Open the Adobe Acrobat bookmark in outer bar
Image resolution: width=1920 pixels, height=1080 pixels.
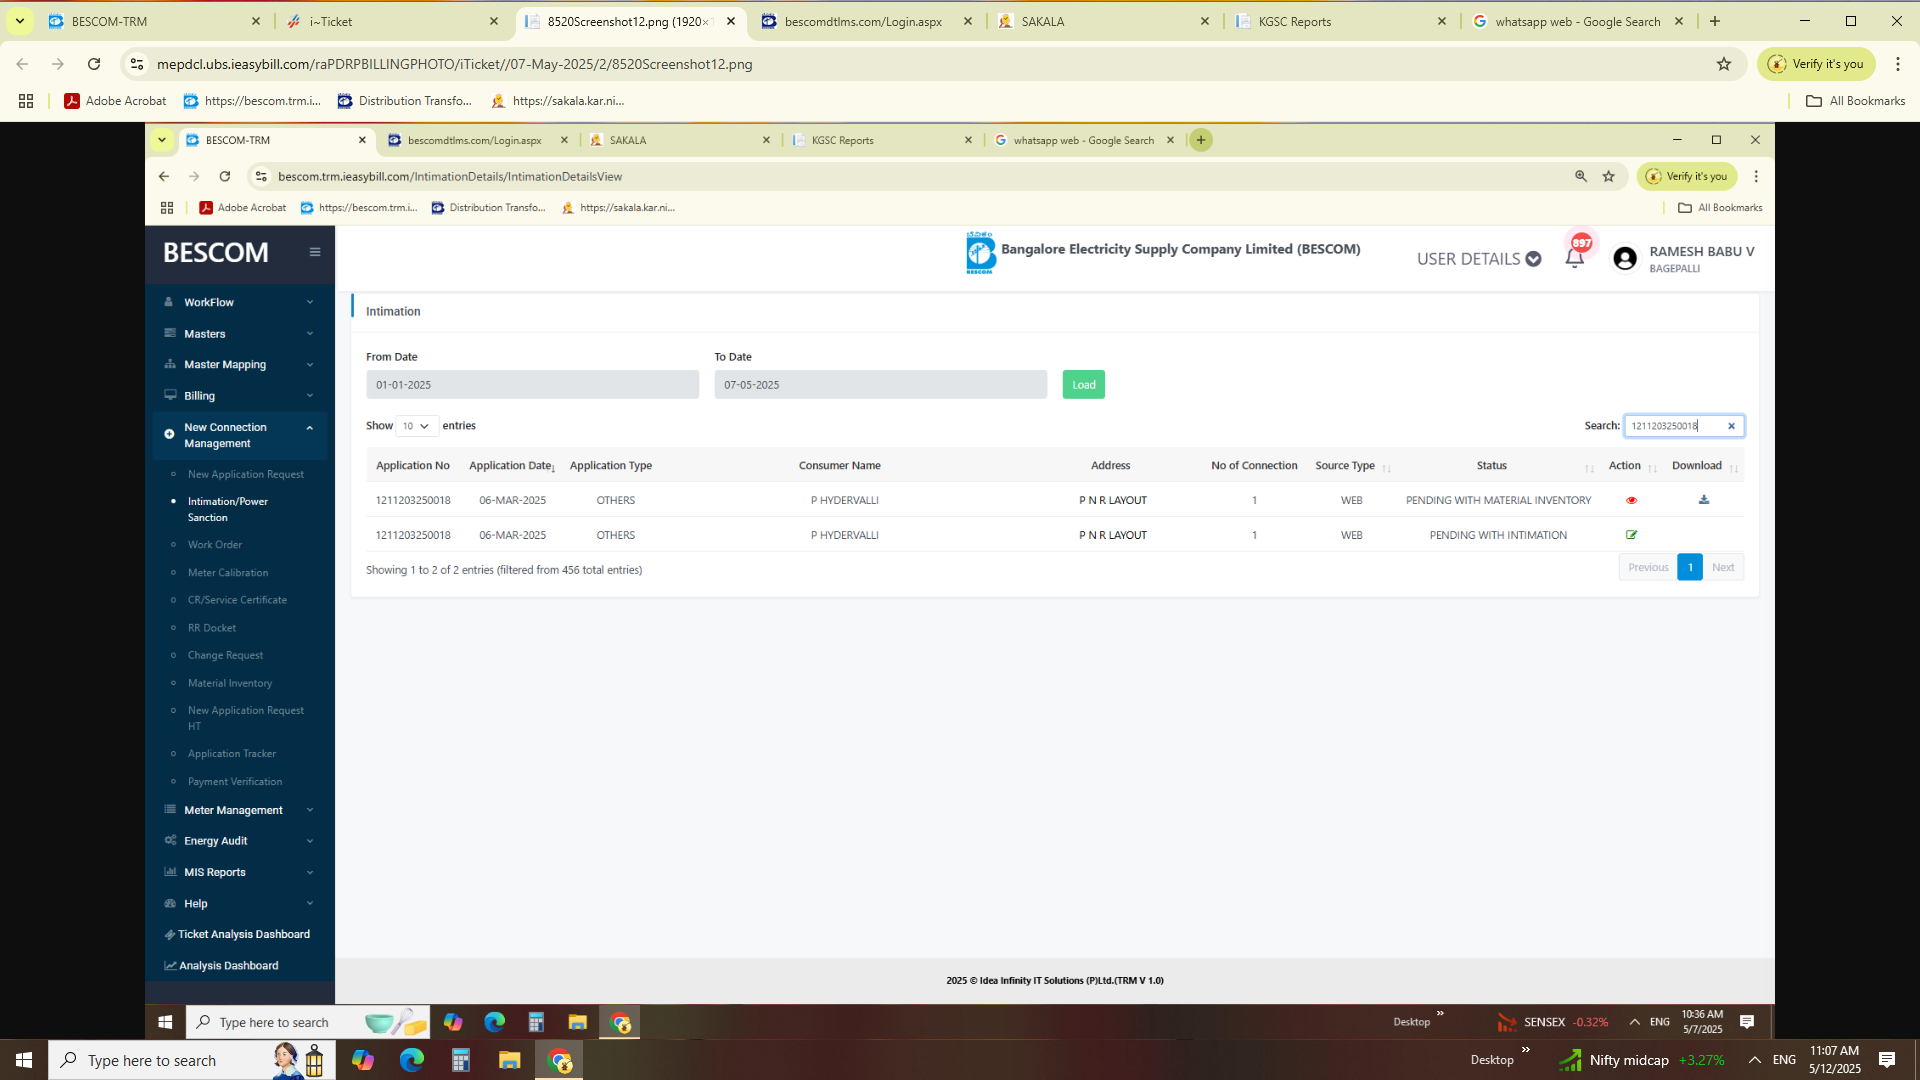click(x=115, y=101)
